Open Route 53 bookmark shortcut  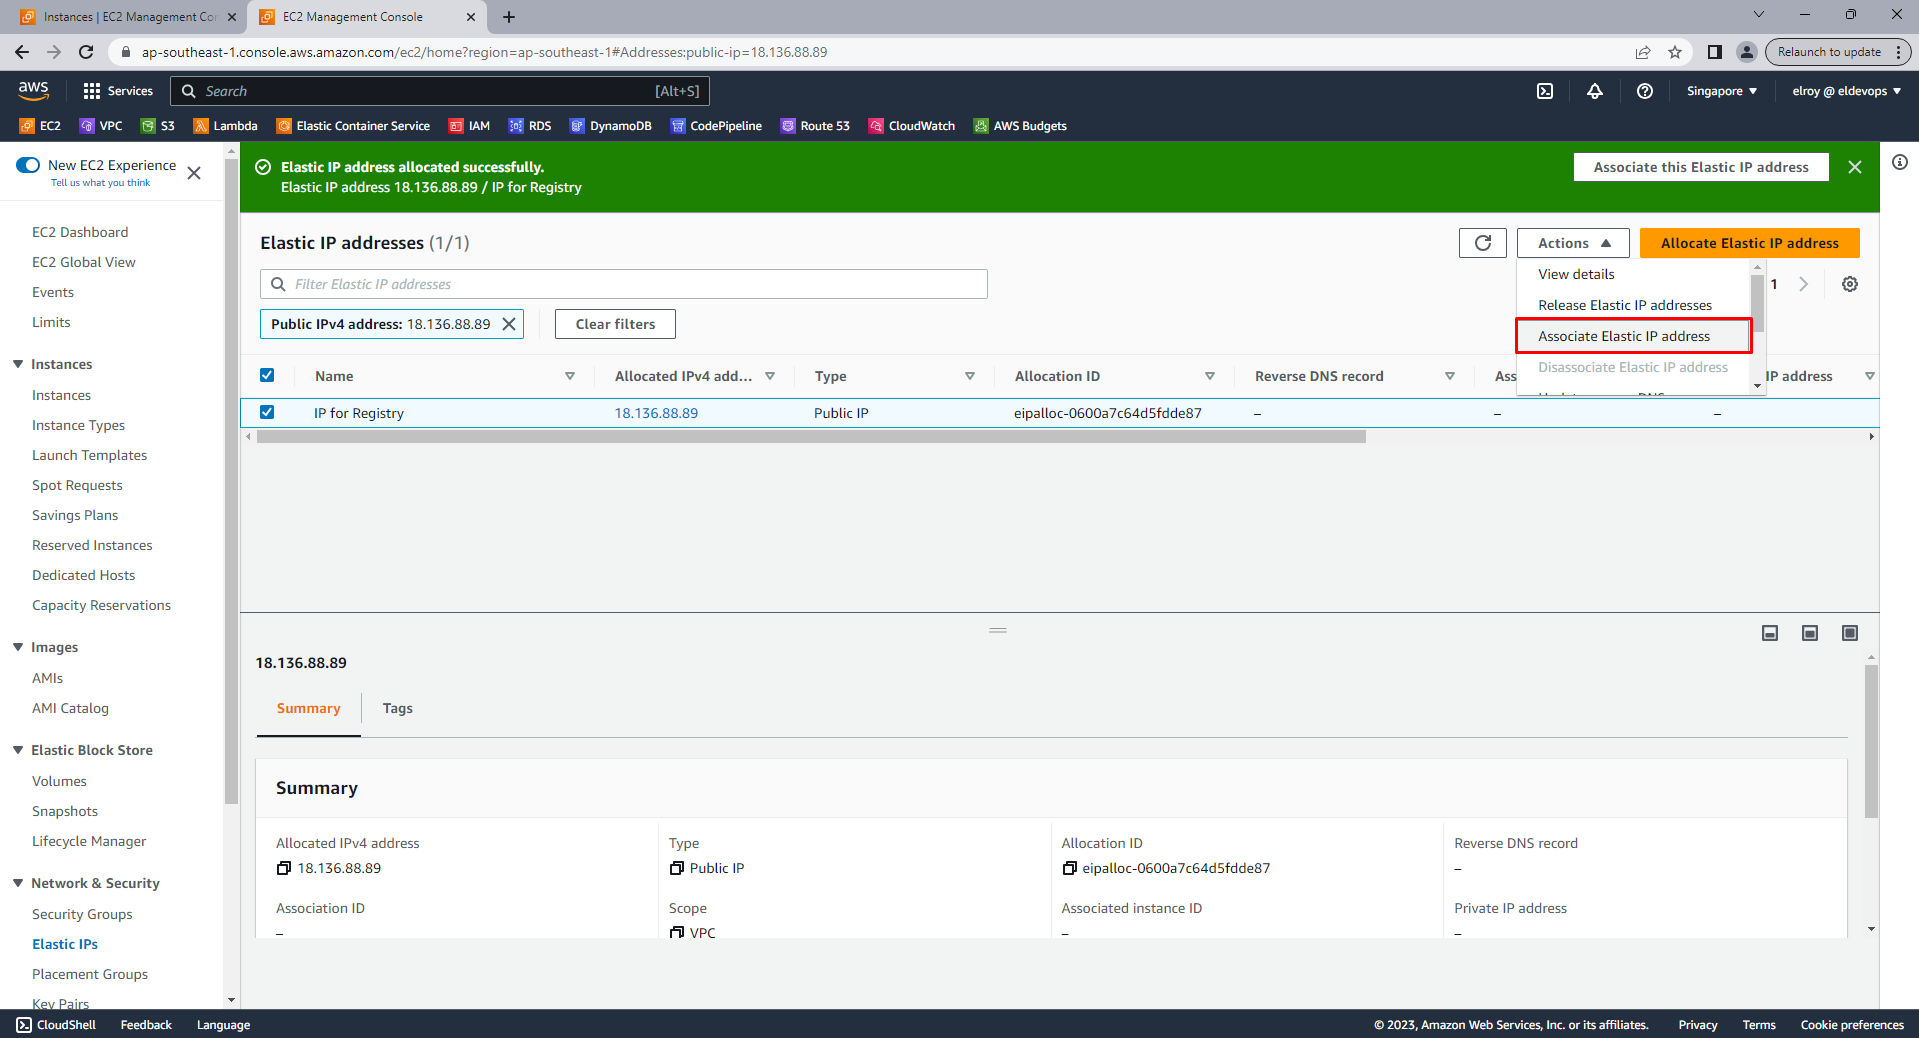tap(815, 126)
